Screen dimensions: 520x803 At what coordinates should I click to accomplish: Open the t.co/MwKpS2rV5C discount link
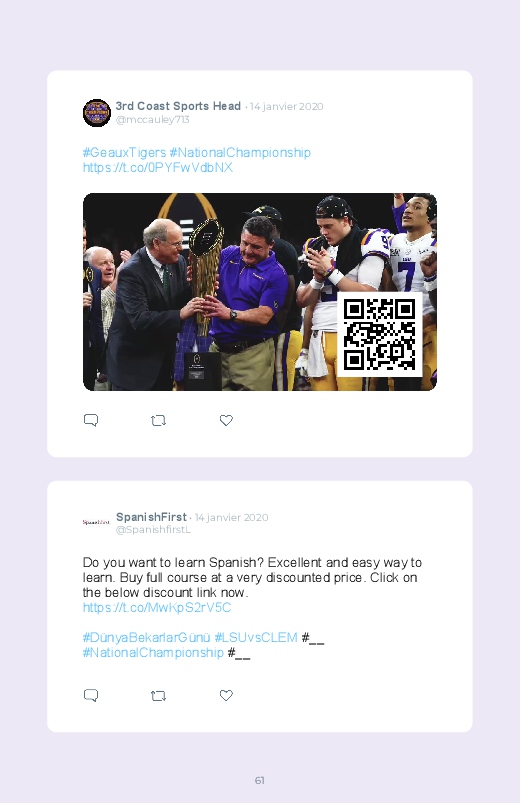click(x=157, y=607)
